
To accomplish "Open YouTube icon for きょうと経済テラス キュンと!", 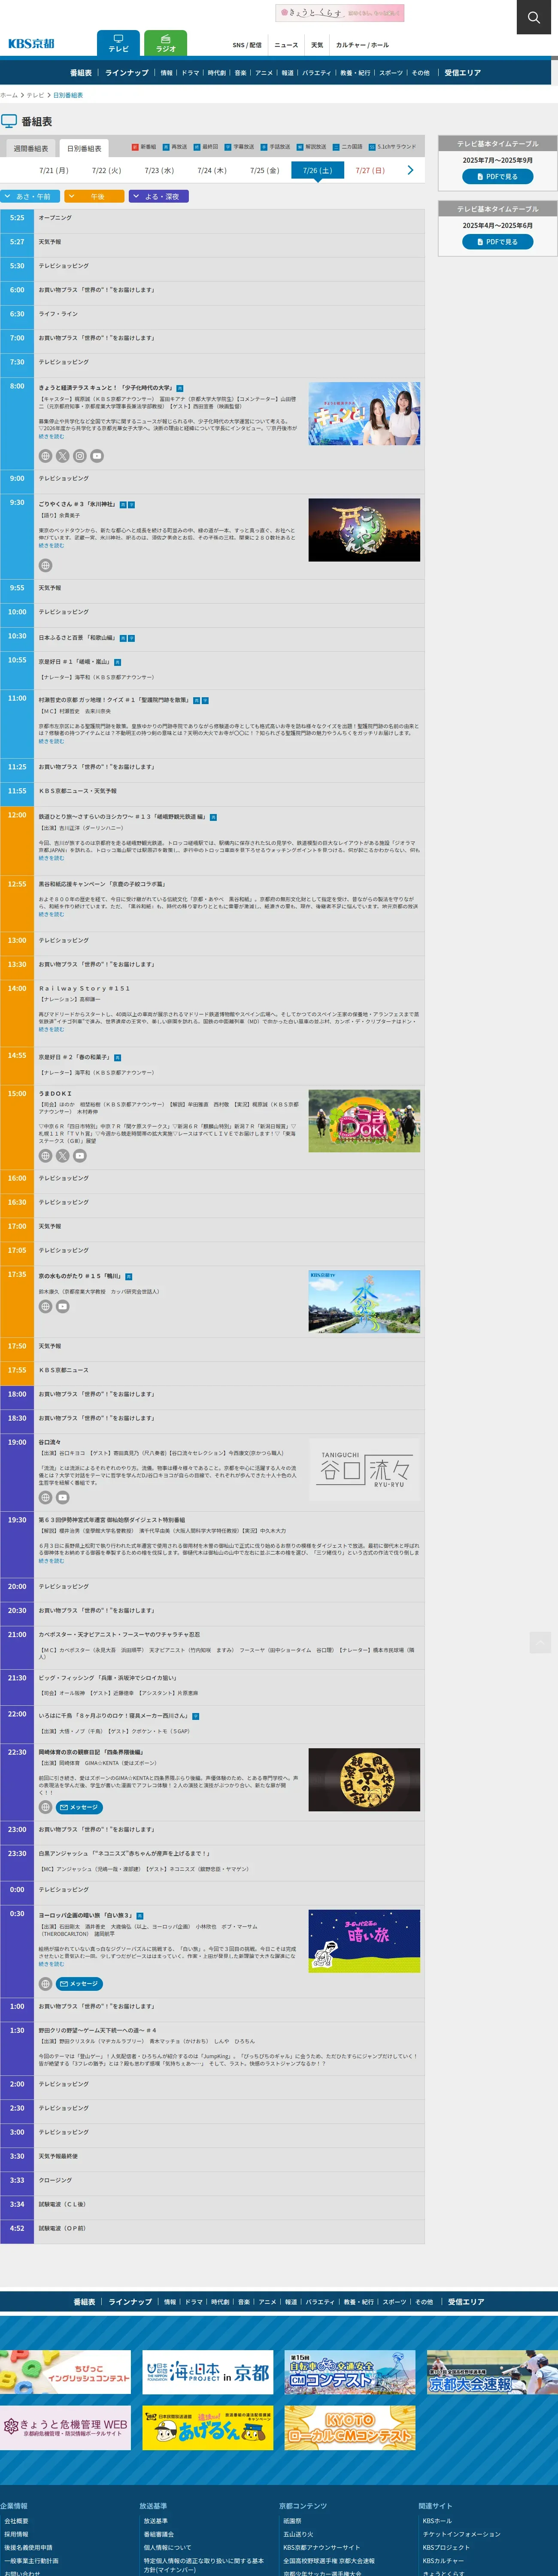I will tap(97, 456).
